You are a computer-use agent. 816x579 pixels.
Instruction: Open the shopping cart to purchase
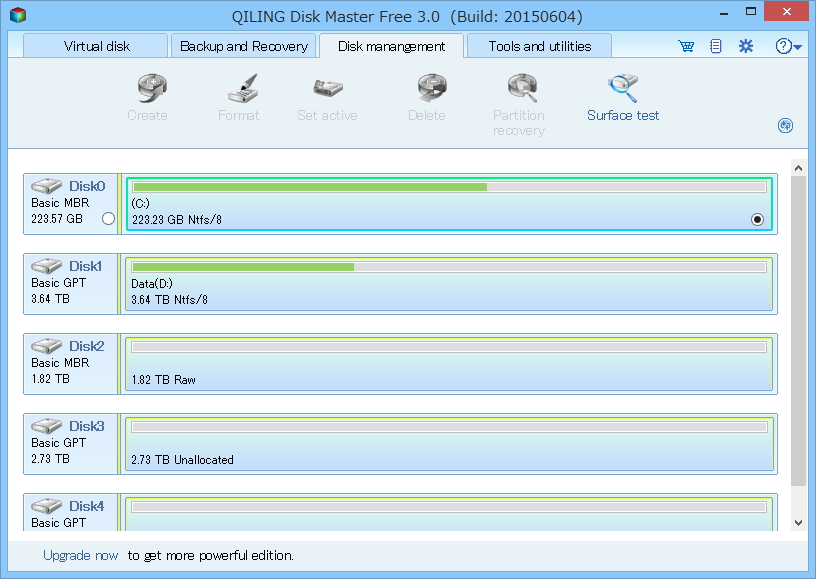[686, 45]
